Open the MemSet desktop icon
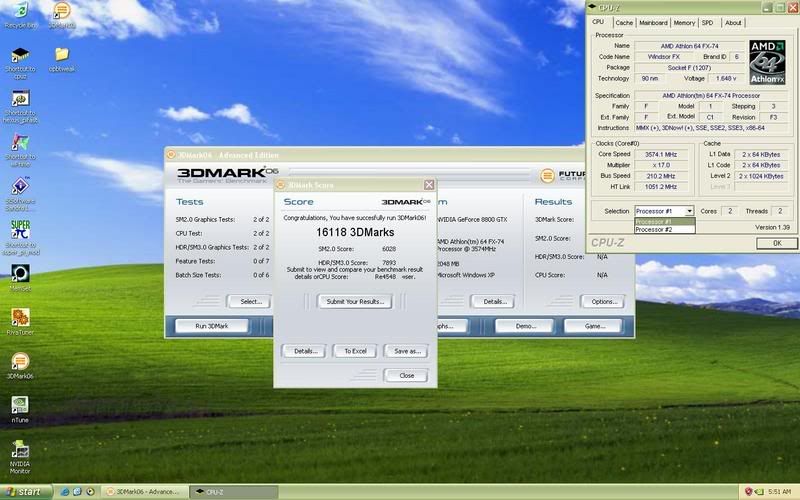The image size is (800, 500). [20, 273]
